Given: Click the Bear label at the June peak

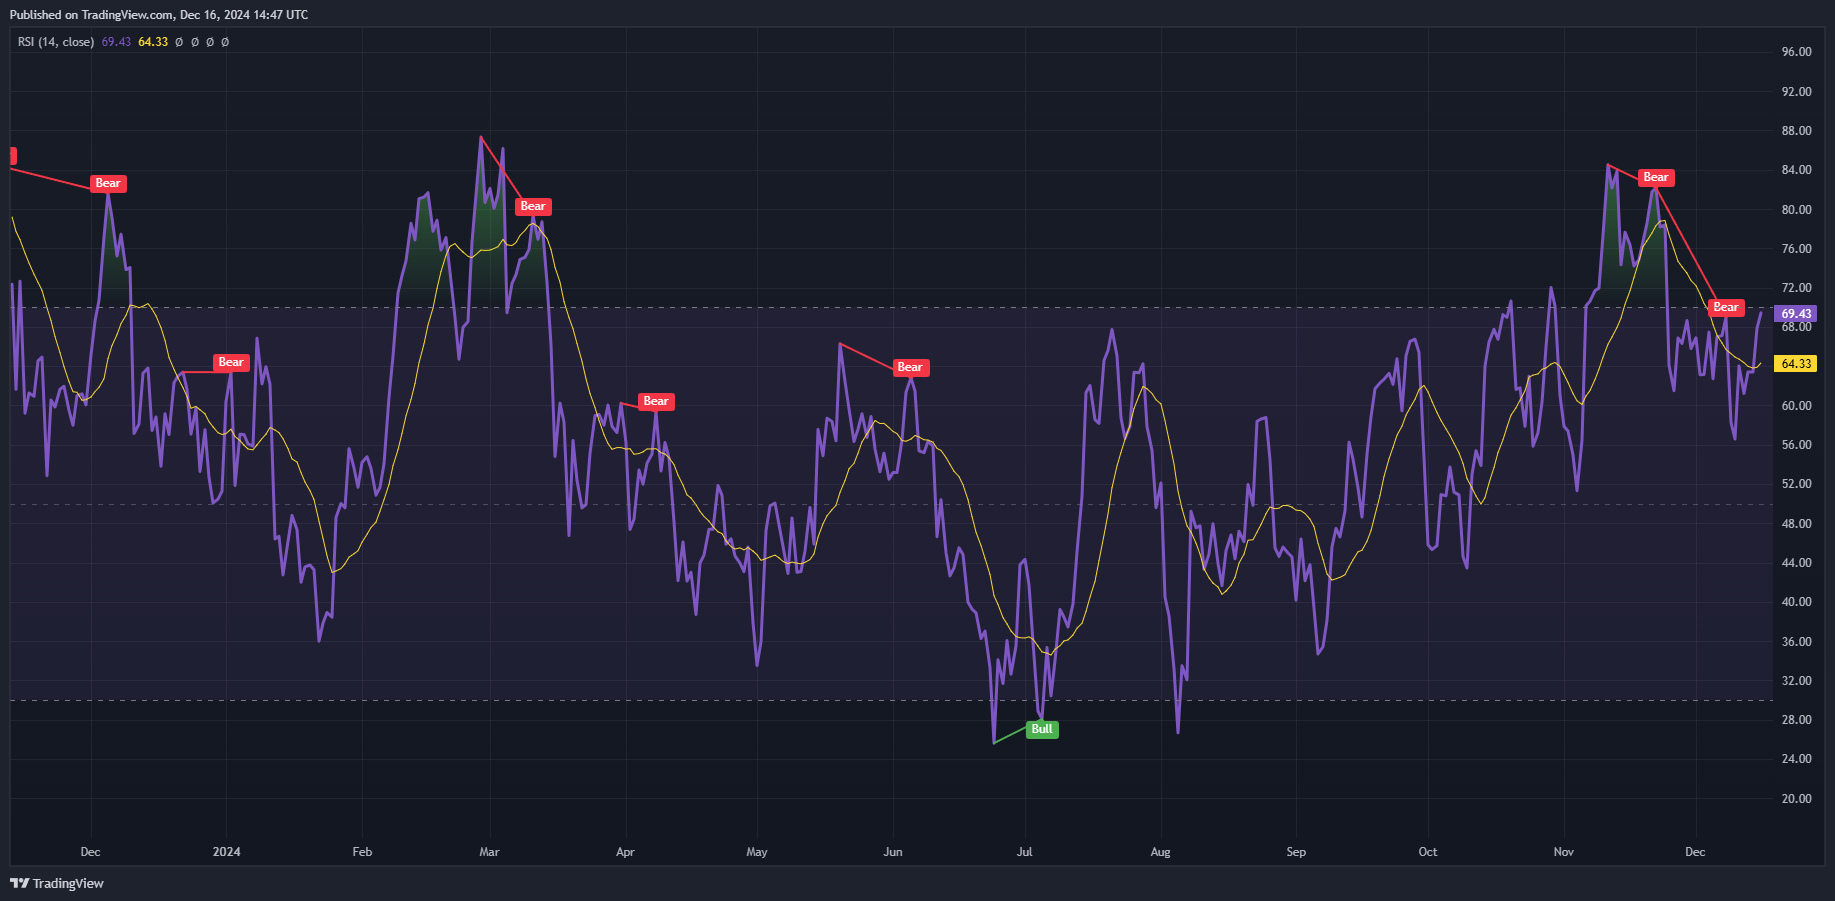Looking at the screenshot, I should point(910,367).
